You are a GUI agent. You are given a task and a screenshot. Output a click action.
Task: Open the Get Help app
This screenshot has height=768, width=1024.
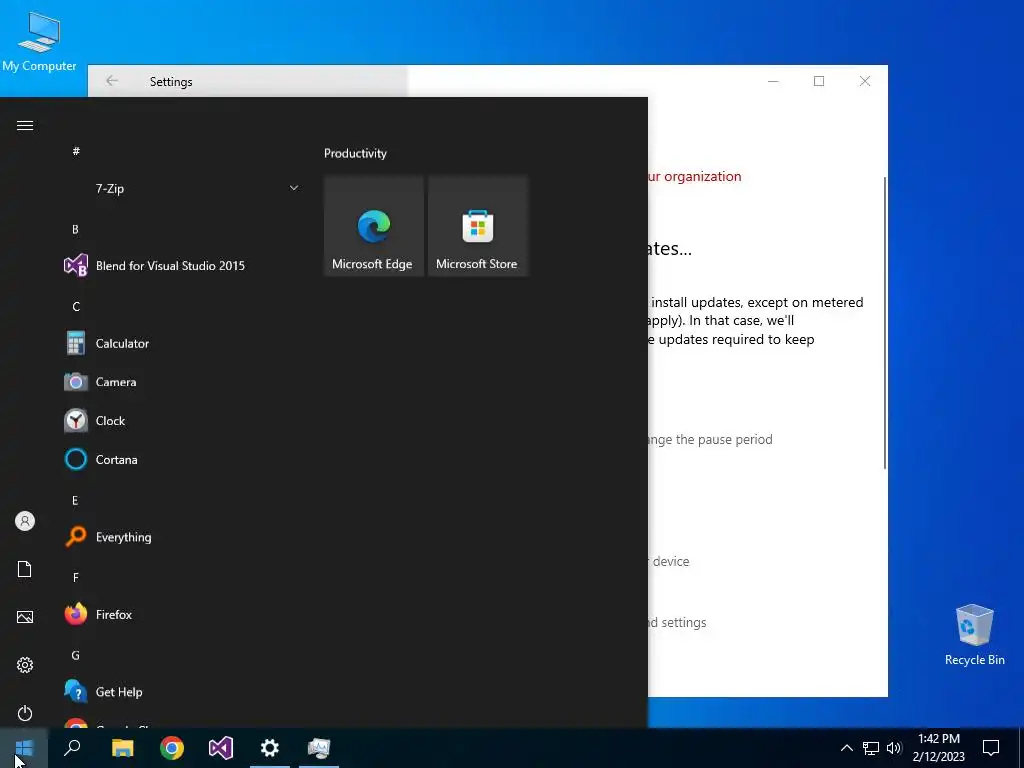[x=182, y=692]
